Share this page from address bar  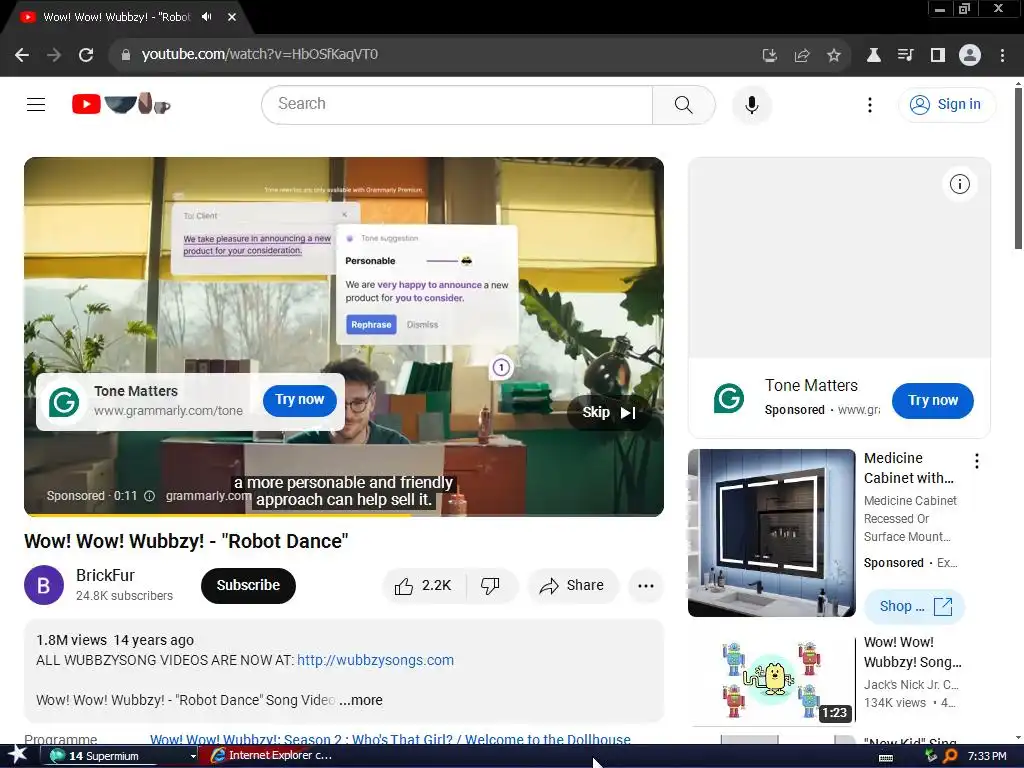(802, 56)
